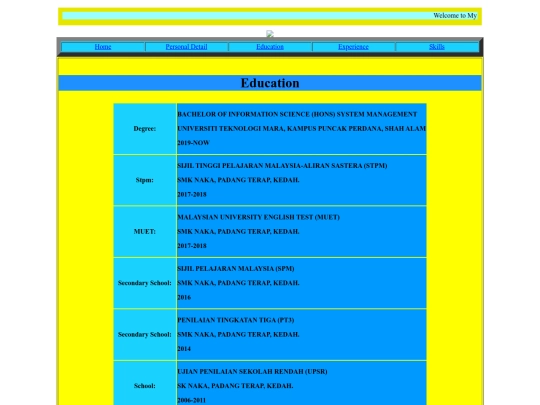Select Sijil Pelajaran Malaysia (SPM) text
Viewport: 540px width, 405px height.
236,268
